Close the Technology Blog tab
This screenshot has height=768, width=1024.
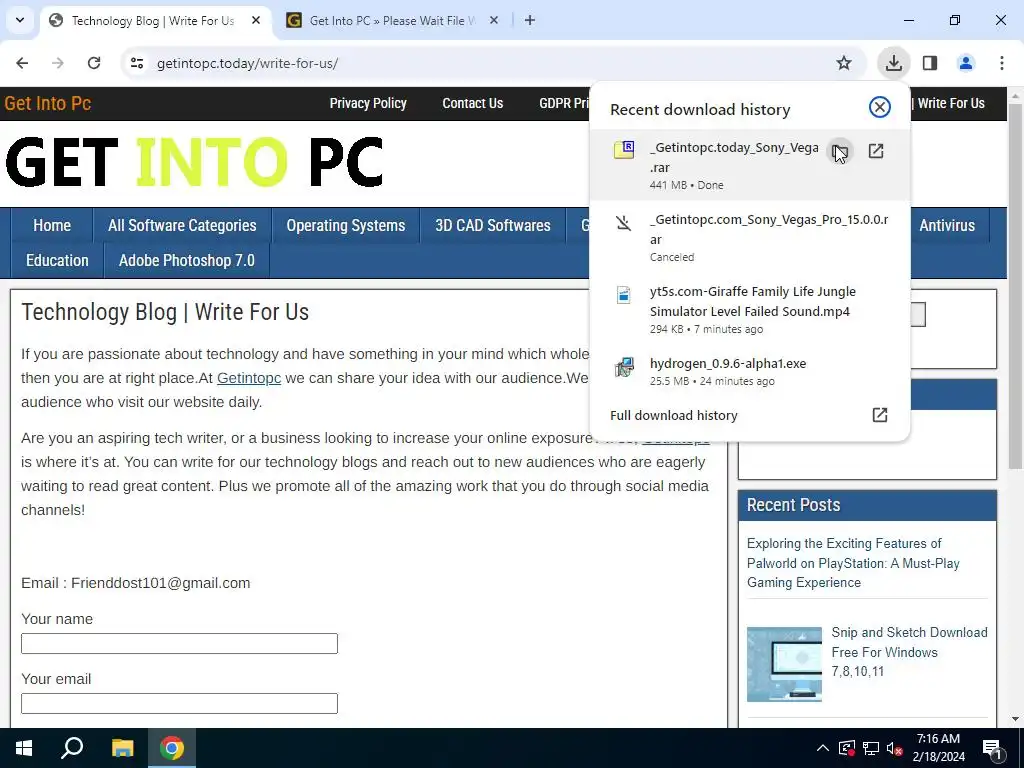pos(256,20)
